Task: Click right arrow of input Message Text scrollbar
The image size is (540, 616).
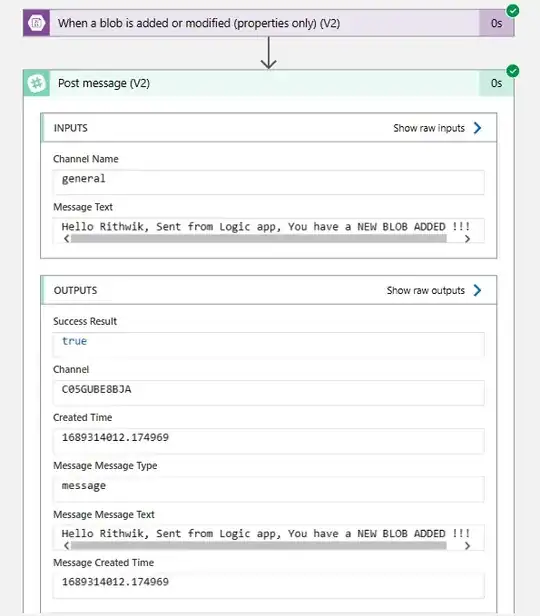Action: (x=467, y=238)
